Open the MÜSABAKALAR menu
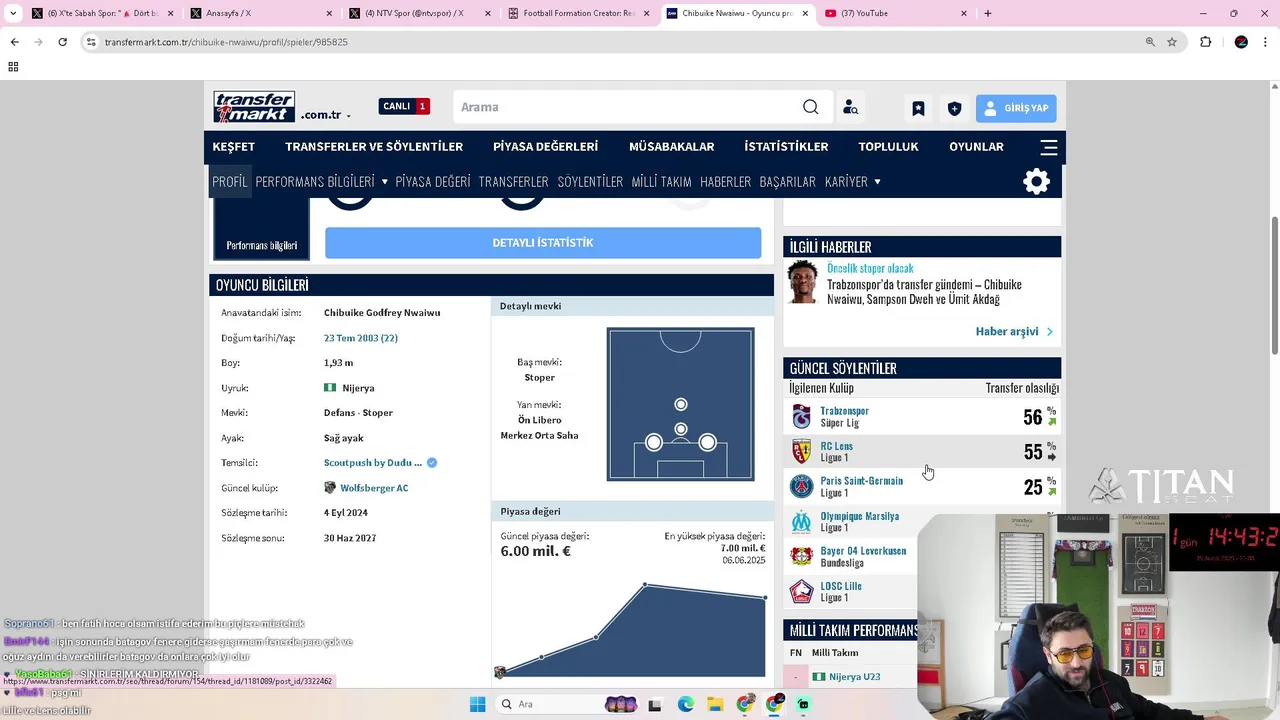Viewport: 1280px width, 720px height. (x=671, y=147)
